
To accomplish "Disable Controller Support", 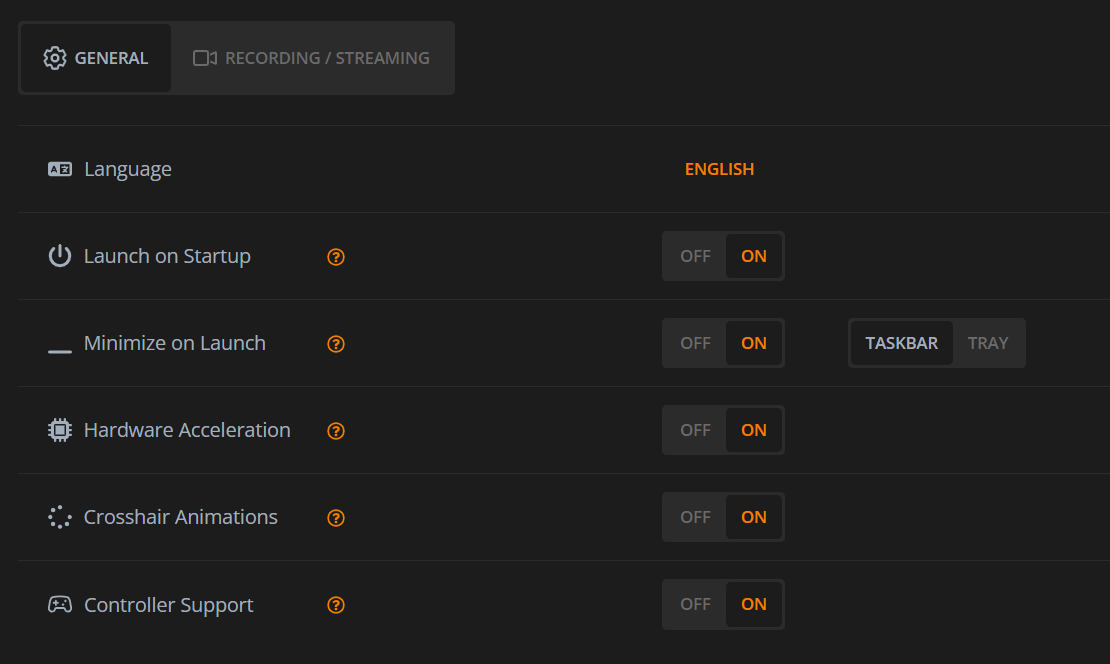I will click(x=694, y=604).
